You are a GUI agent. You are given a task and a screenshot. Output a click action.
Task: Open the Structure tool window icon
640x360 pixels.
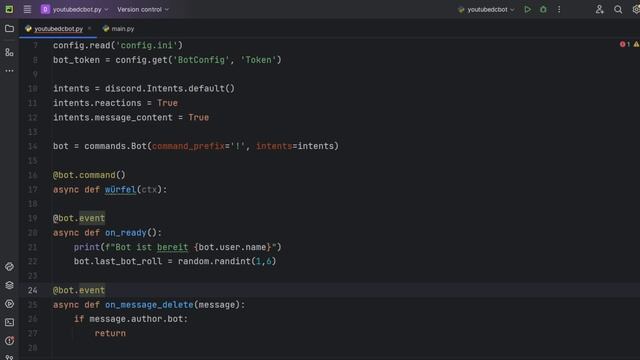[x=9, y=52]
